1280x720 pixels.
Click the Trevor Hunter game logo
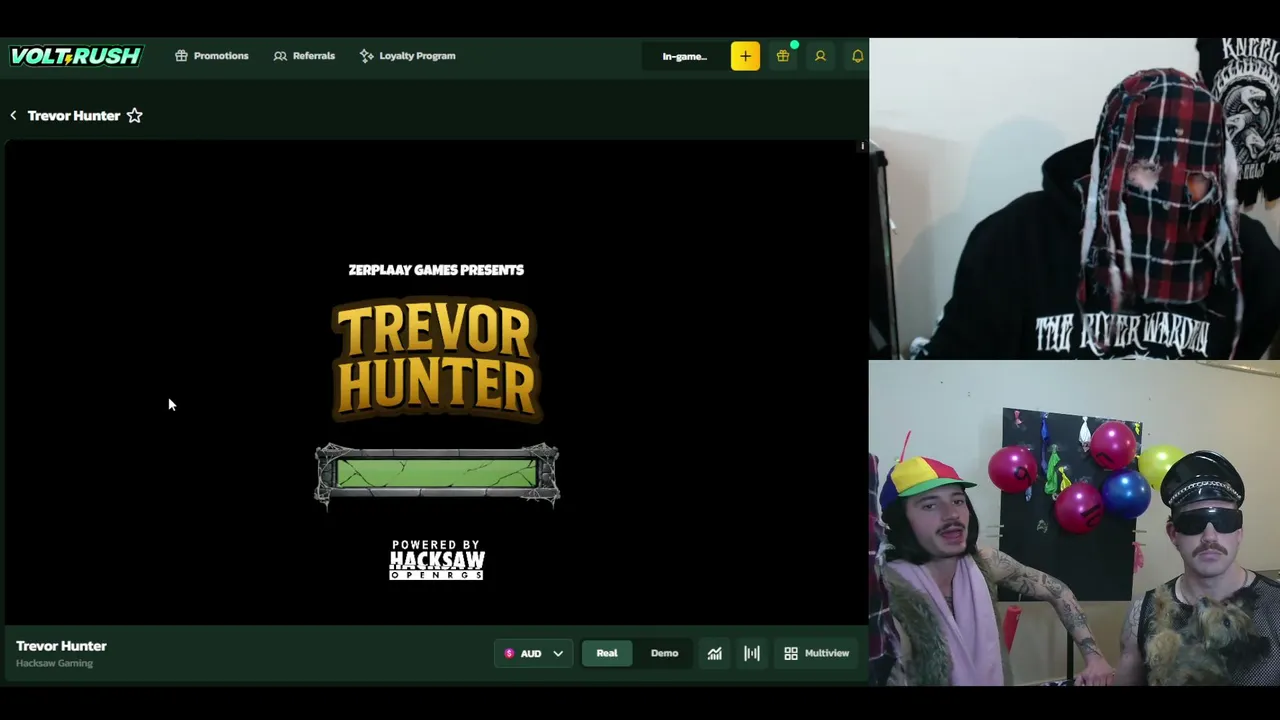click(436, 360)
